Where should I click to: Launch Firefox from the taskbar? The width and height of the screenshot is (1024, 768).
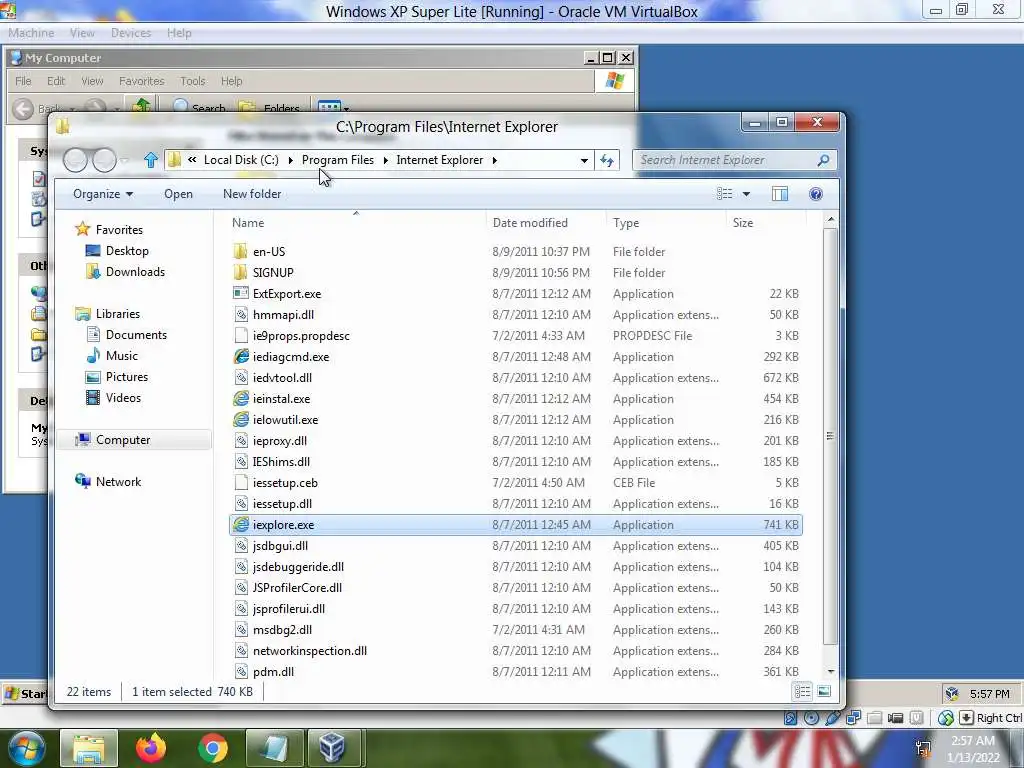tap(151, 748)
